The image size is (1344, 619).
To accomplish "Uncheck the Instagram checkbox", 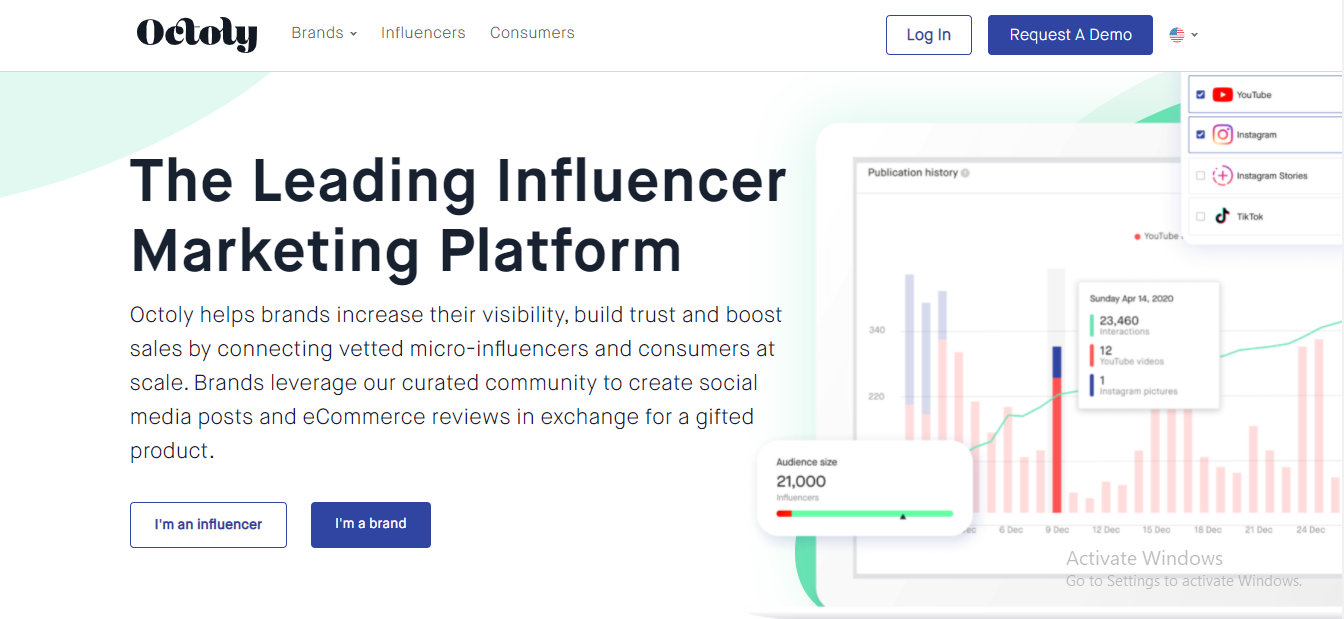I will [1201, 134].
